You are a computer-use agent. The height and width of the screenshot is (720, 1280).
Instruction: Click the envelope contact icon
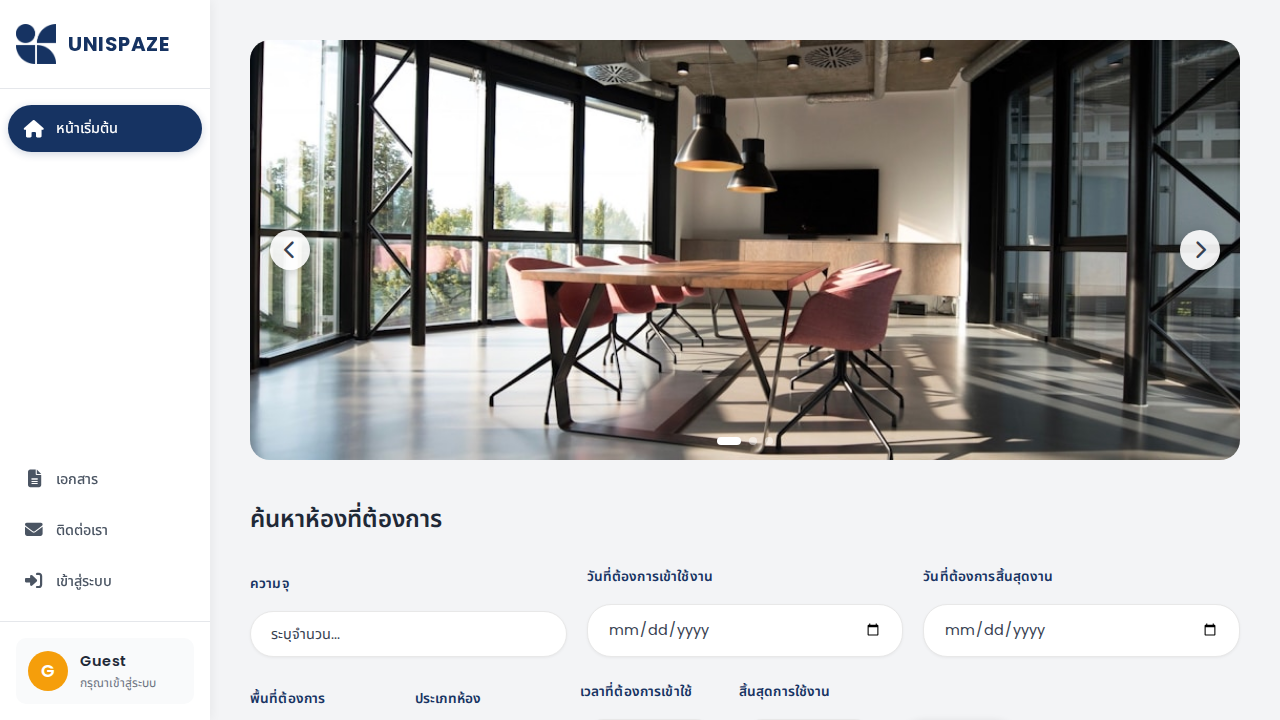34,530
